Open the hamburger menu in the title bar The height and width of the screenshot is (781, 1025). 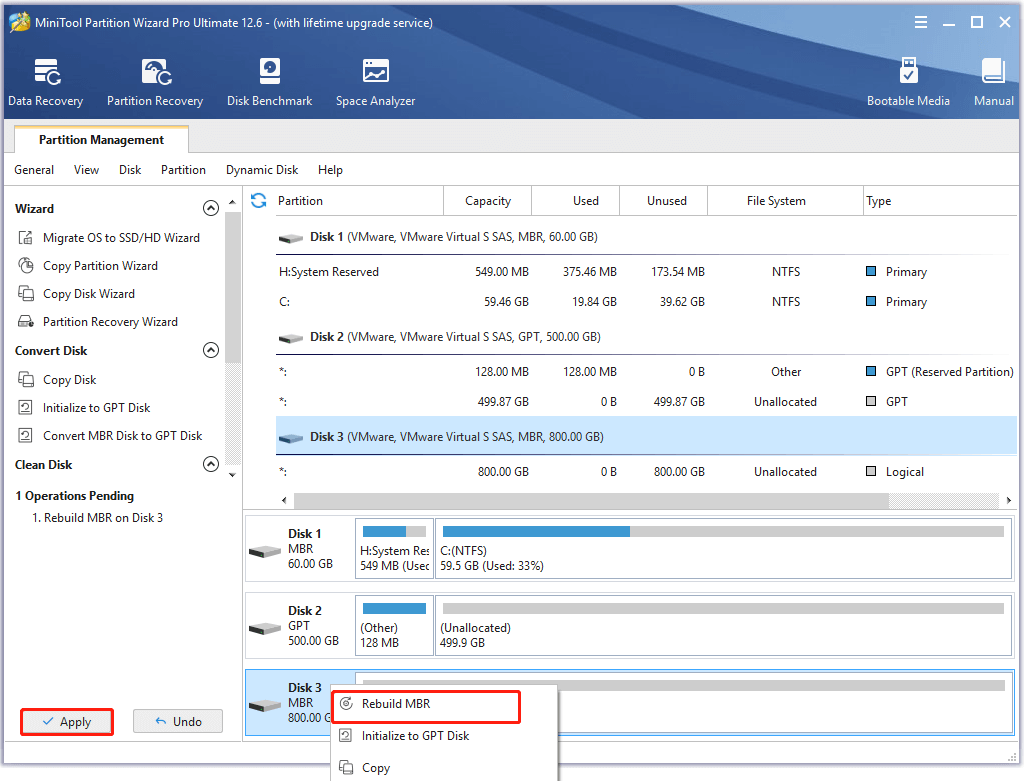click(x=920, y=22)
